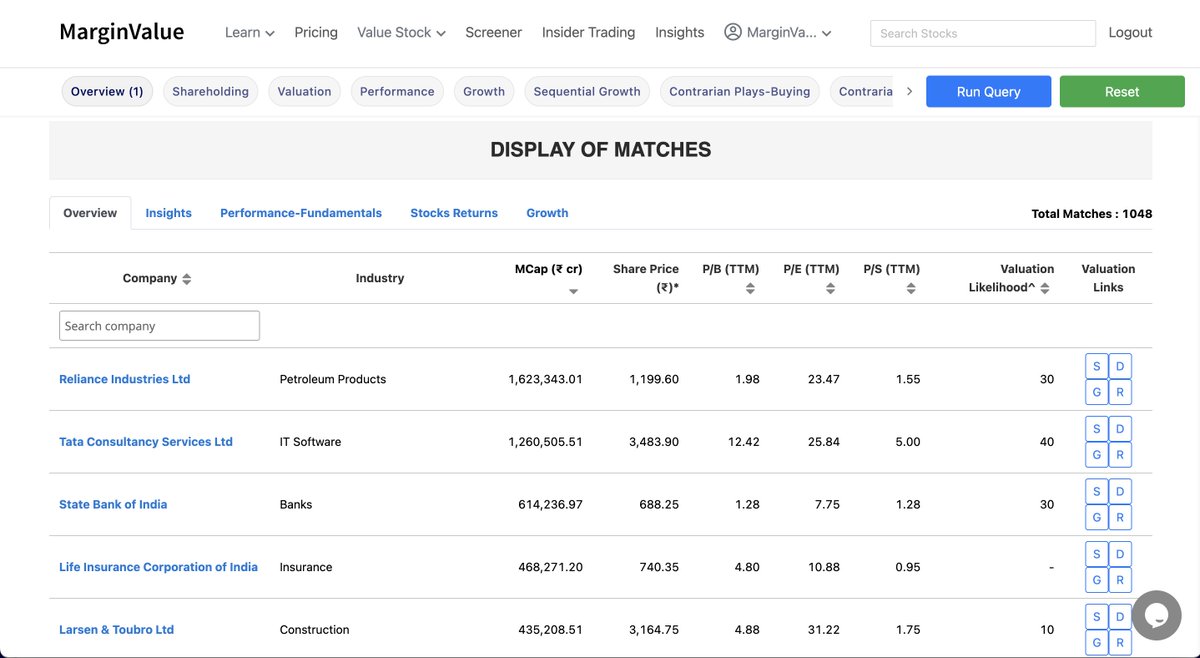Open the MarginVa... account dropdown
The height and width of the screenshot is (658, 1200).
(778, 32)
